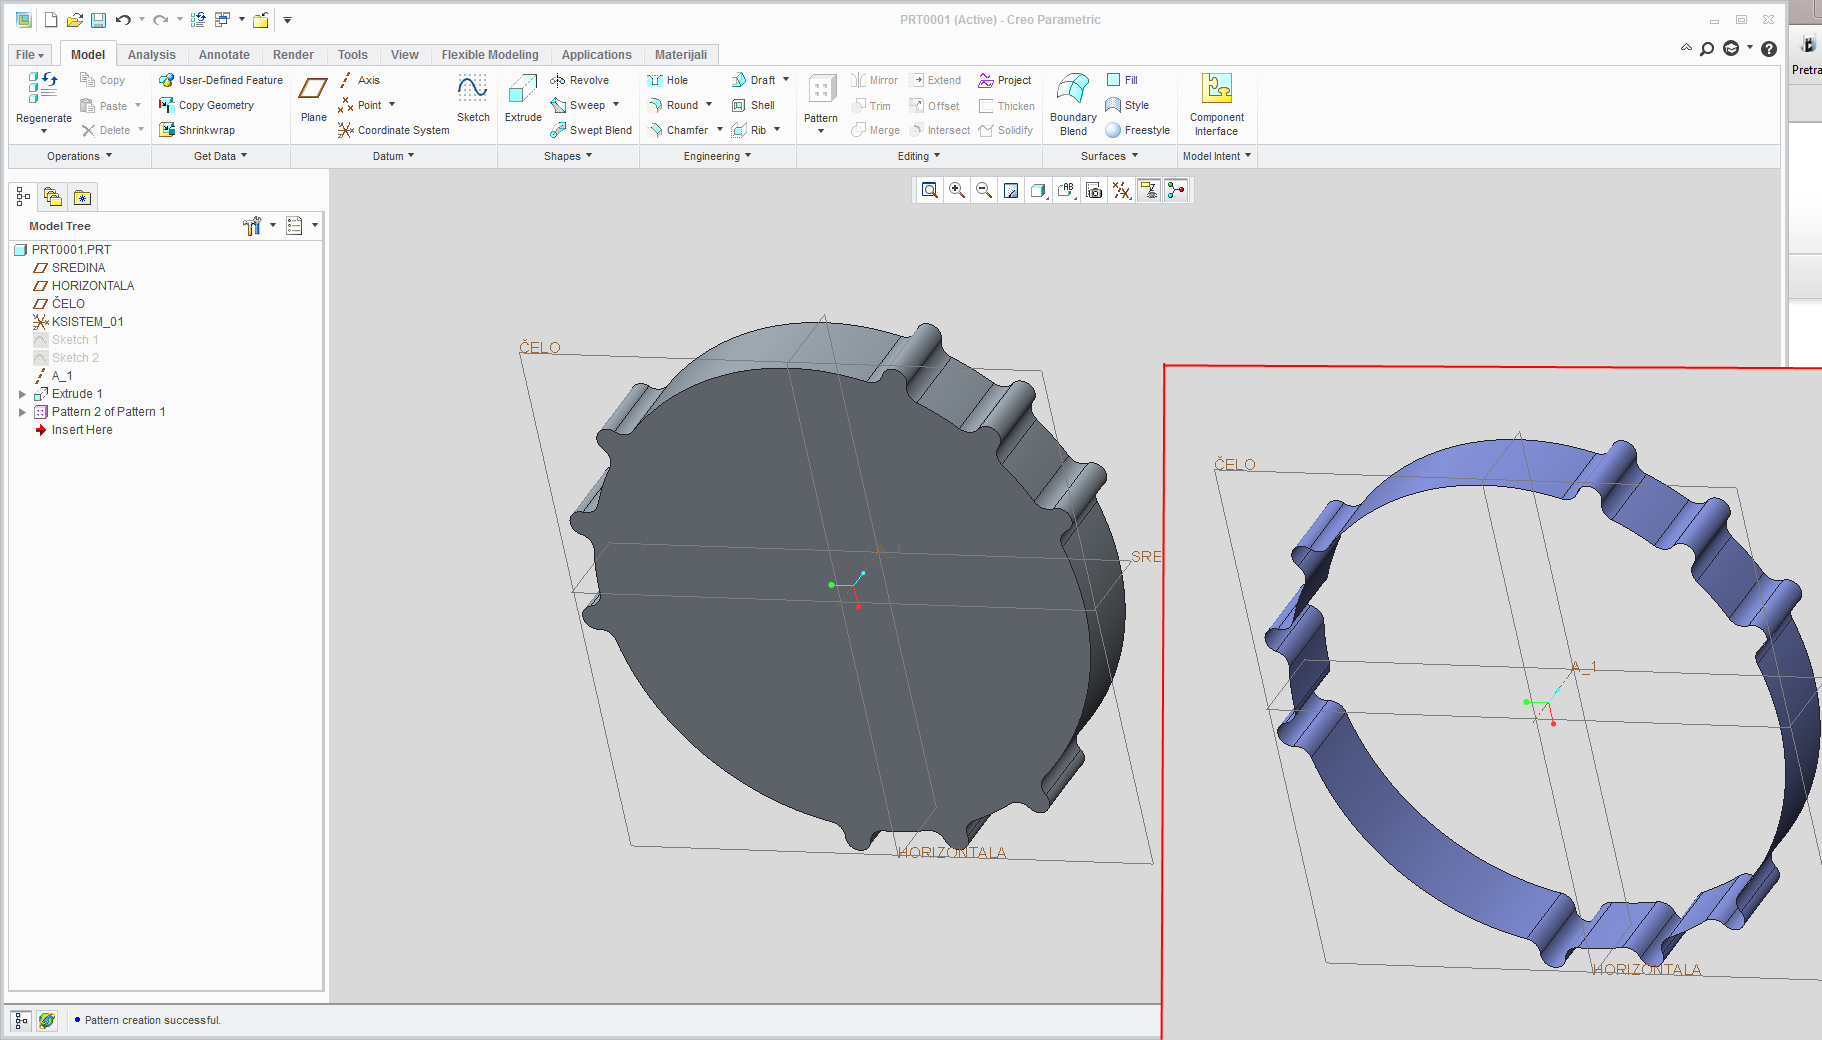Open the Folder Browser tab icon
Viewport: 1822px width, 1040px height.
53,197
